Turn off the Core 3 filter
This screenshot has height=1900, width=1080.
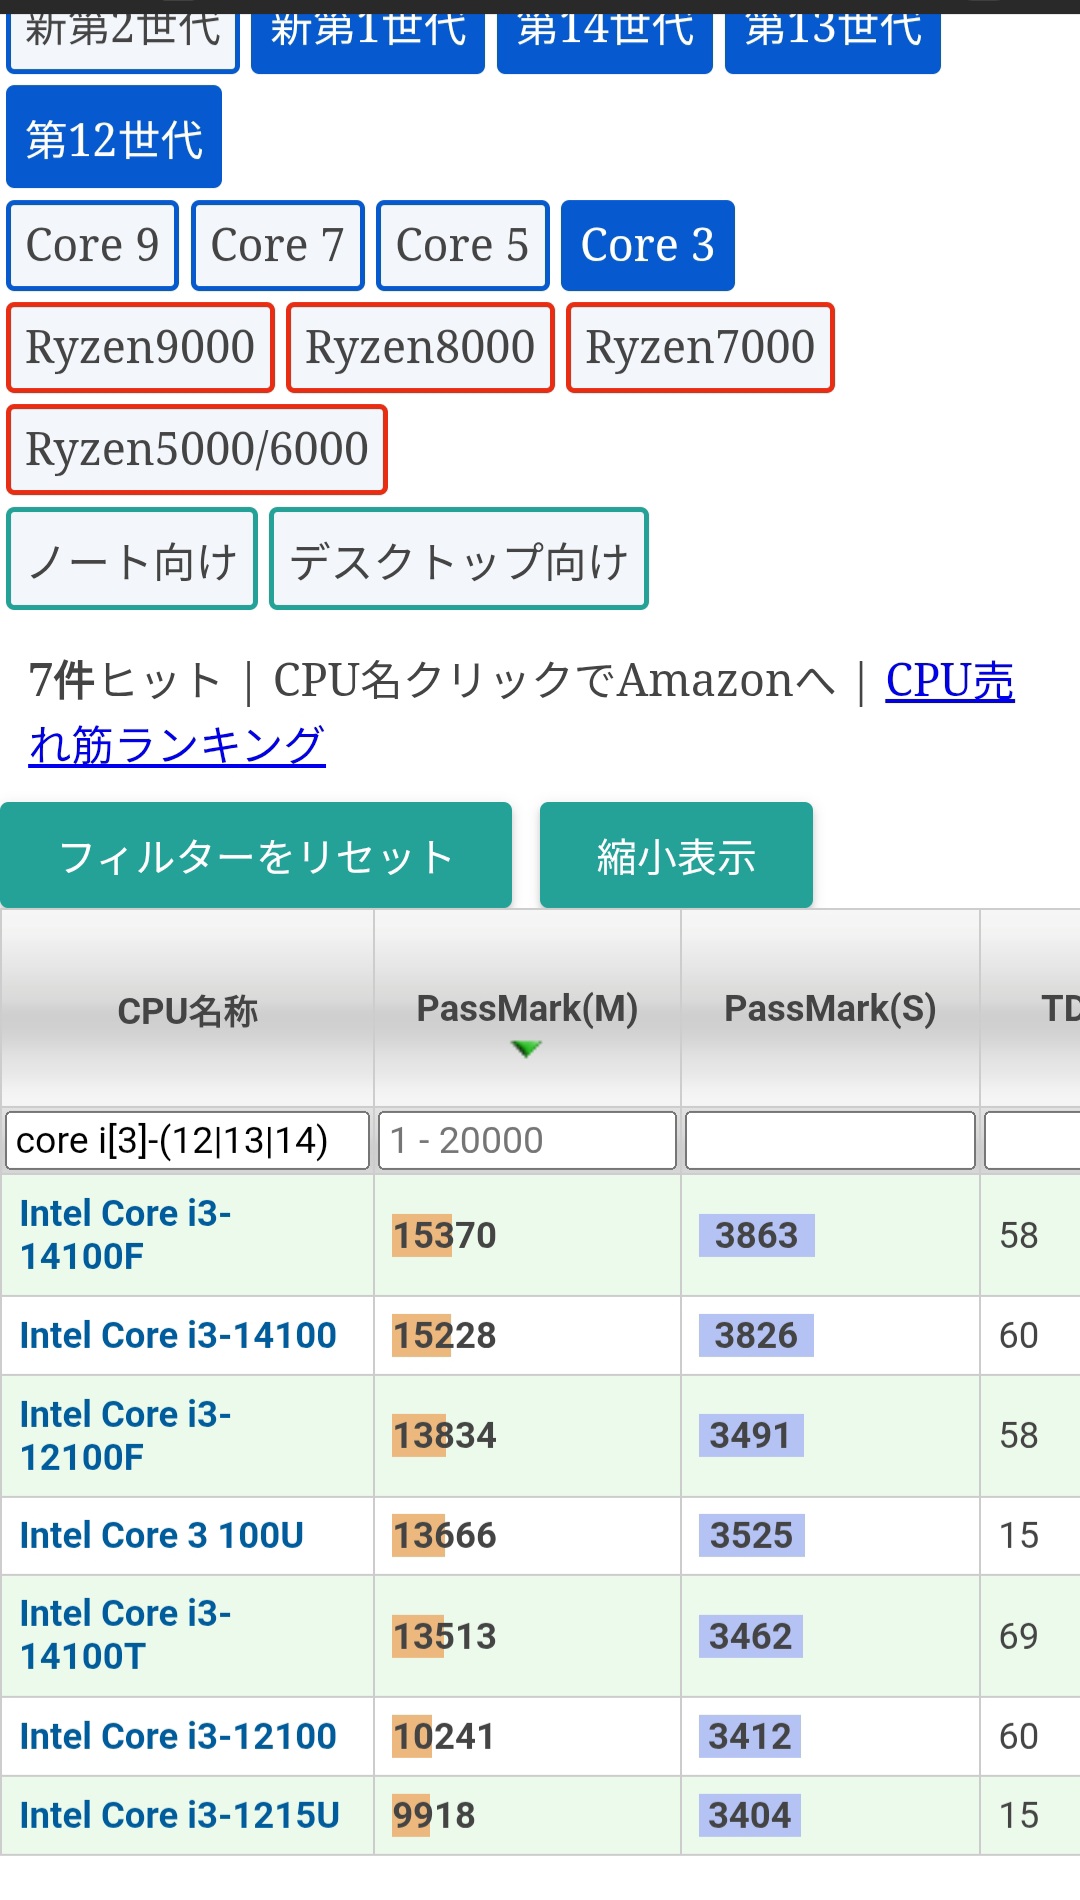(x=647, y=246)
